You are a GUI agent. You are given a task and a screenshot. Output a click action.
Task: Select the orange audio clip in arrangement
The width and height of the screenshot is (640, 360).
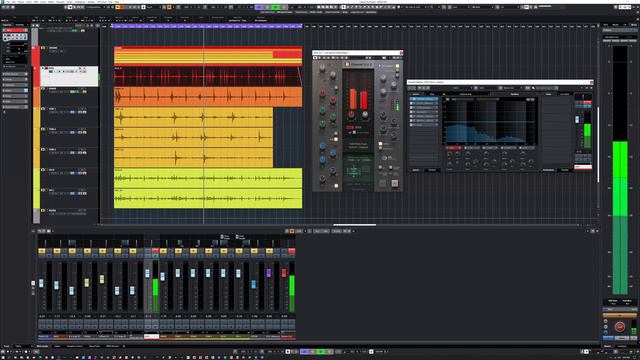click(x=208, y=97)
